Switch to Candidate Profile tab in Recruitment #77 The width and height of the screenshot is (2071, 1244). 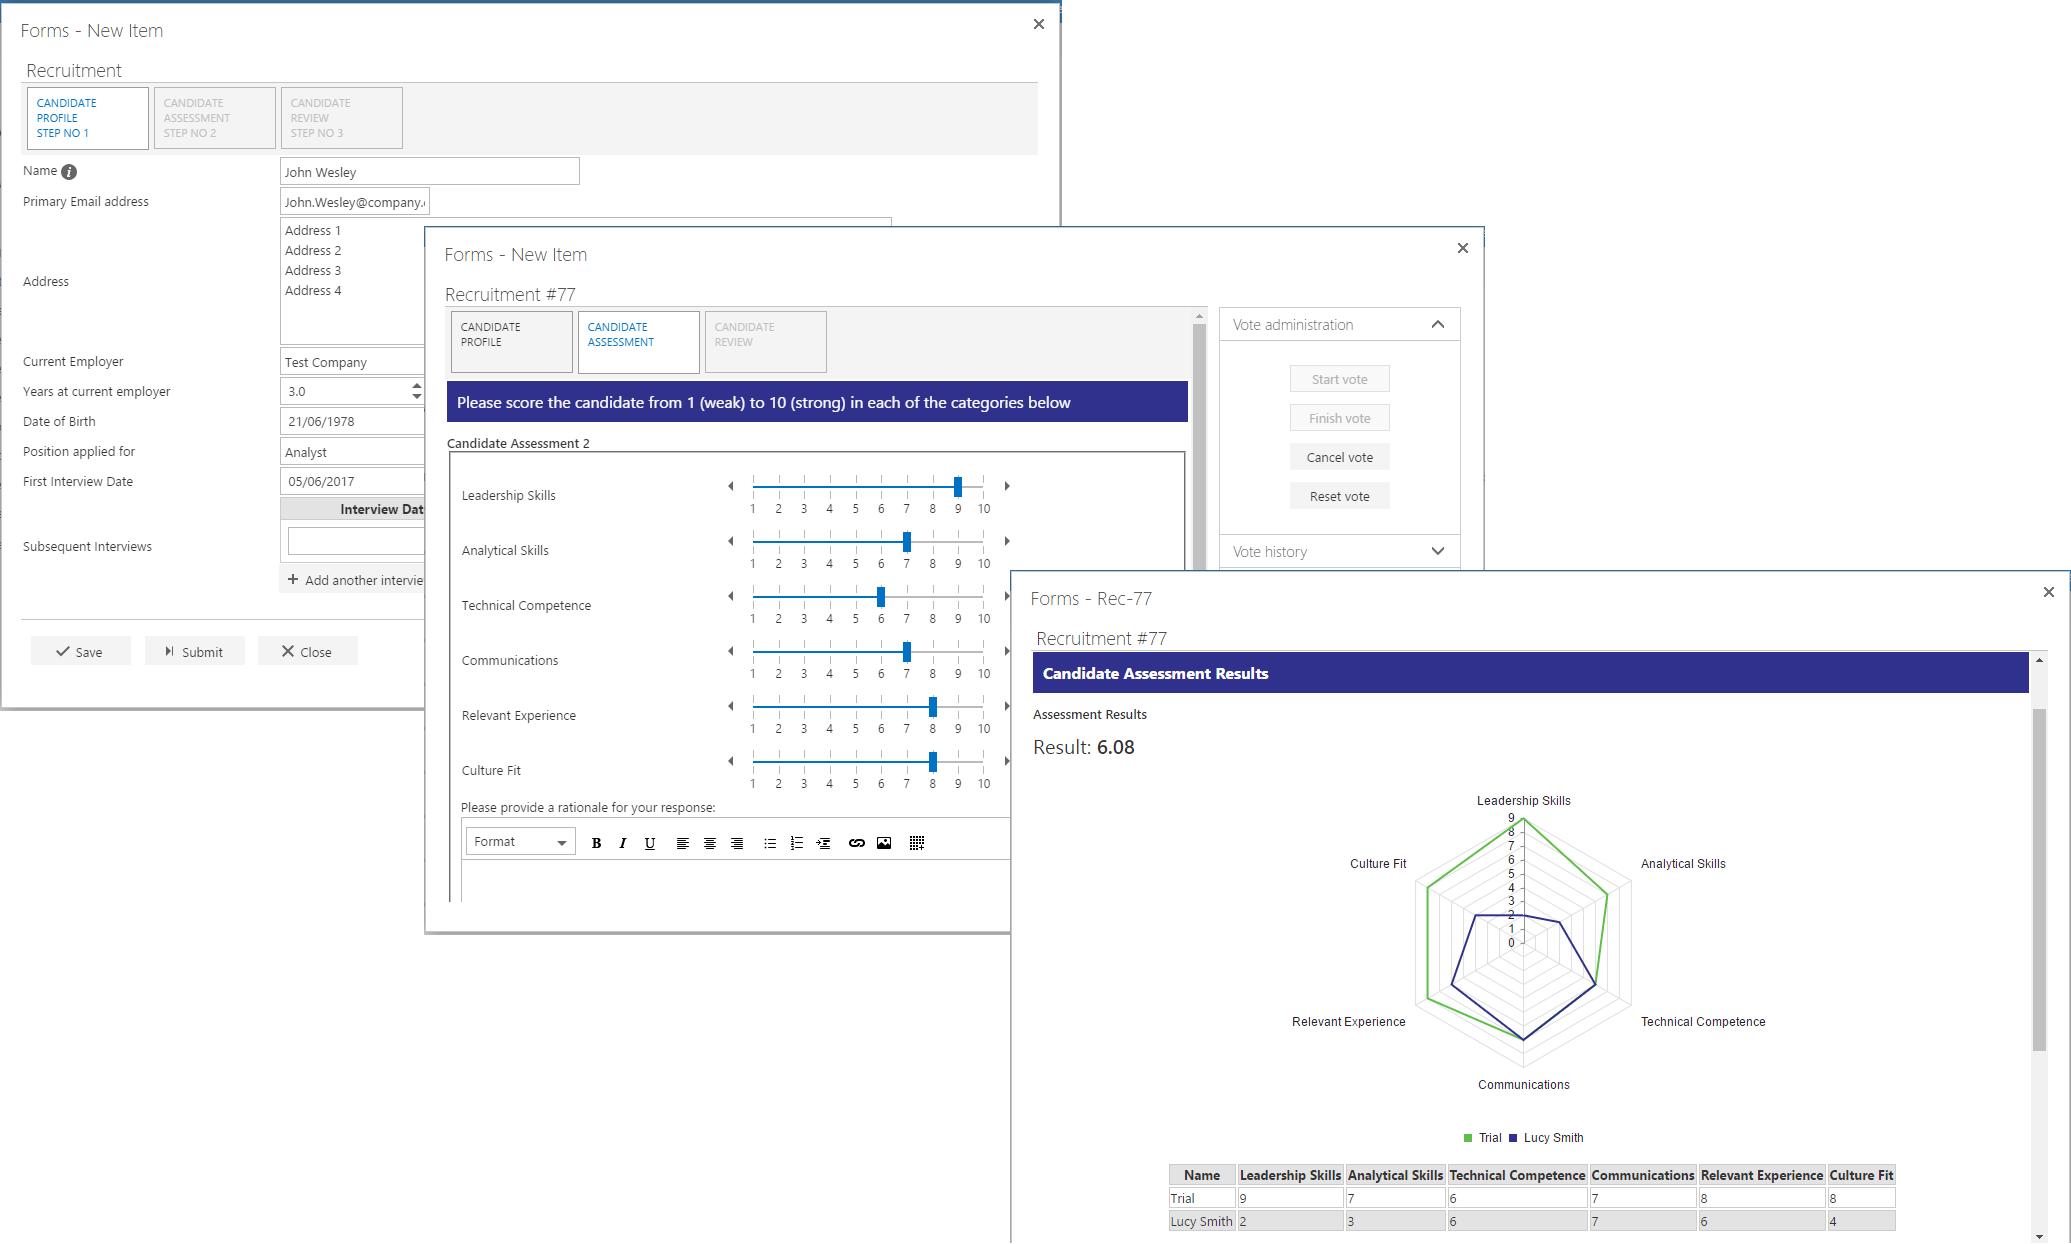[x=512, y=342]
